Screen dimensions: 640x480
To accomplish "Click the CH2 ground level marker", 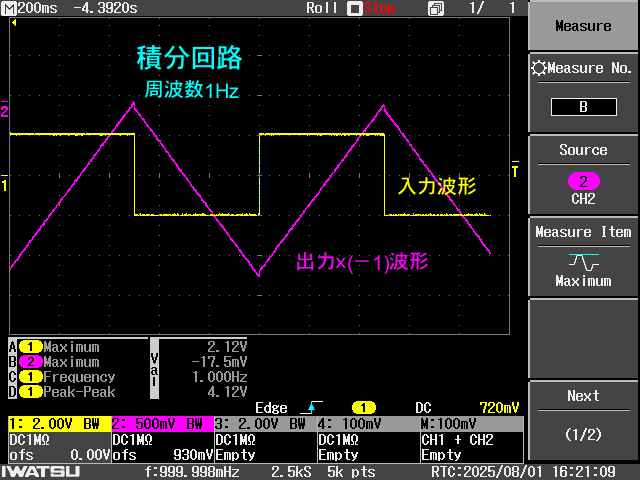I will [4, 111].
